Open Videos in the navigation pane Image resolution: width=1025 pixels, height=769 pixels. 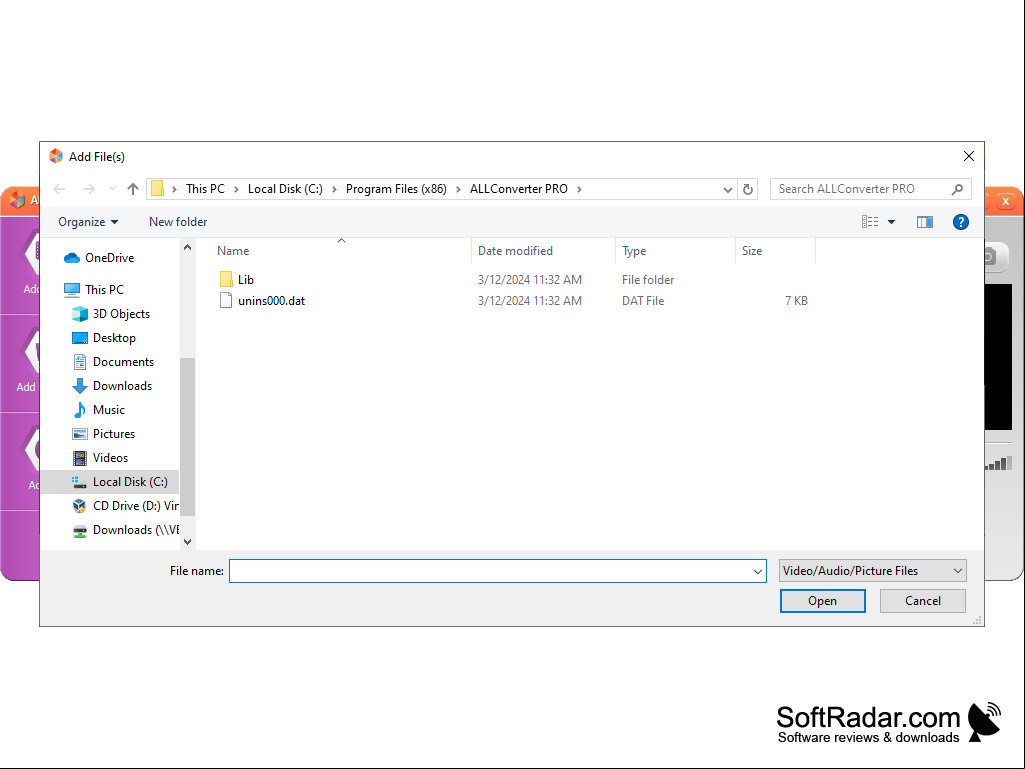point(110,458)
